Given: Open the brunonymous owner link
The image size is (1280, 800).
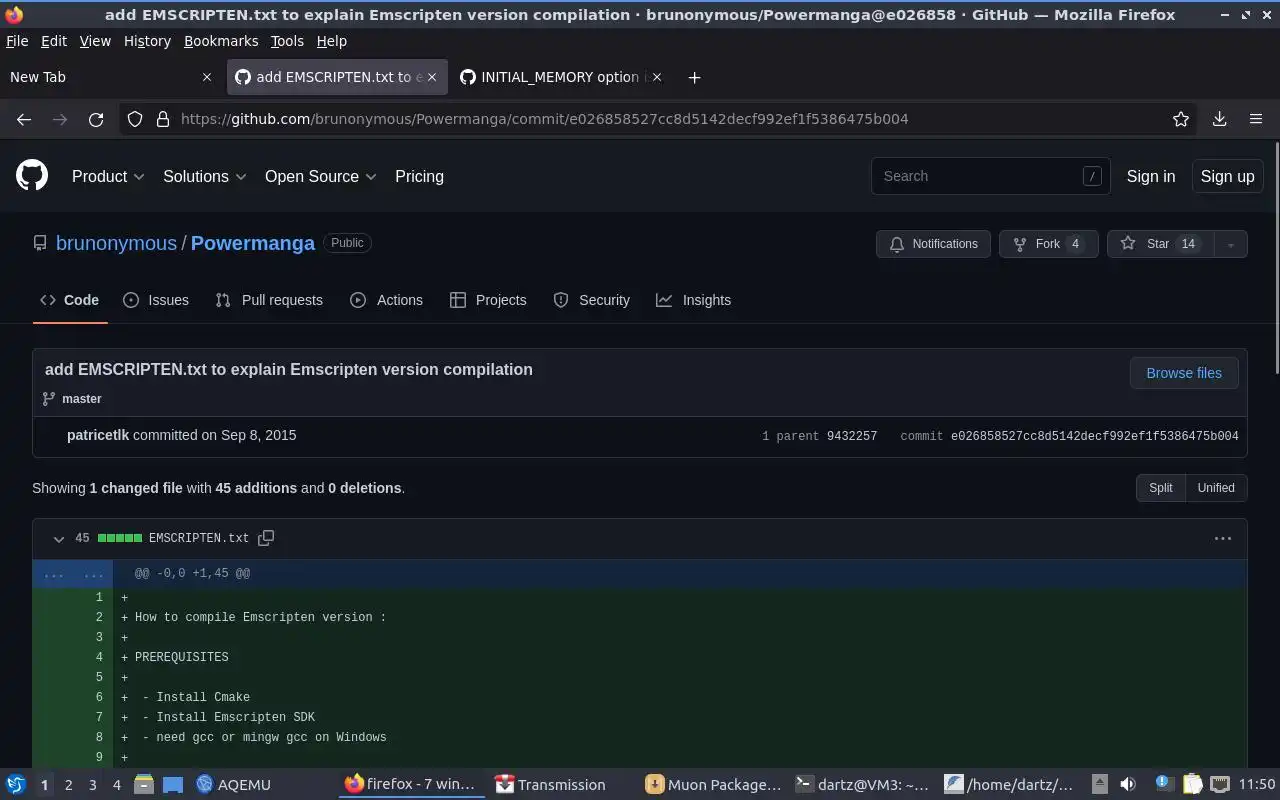Looking at the screenshot, I should click(x=116, y=243).
